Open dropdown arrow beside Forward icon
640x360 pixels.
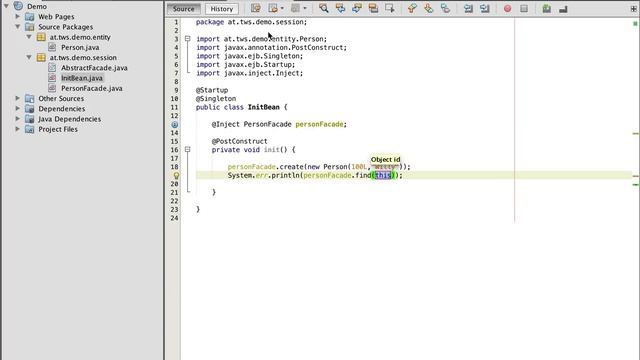click(304, 8)
